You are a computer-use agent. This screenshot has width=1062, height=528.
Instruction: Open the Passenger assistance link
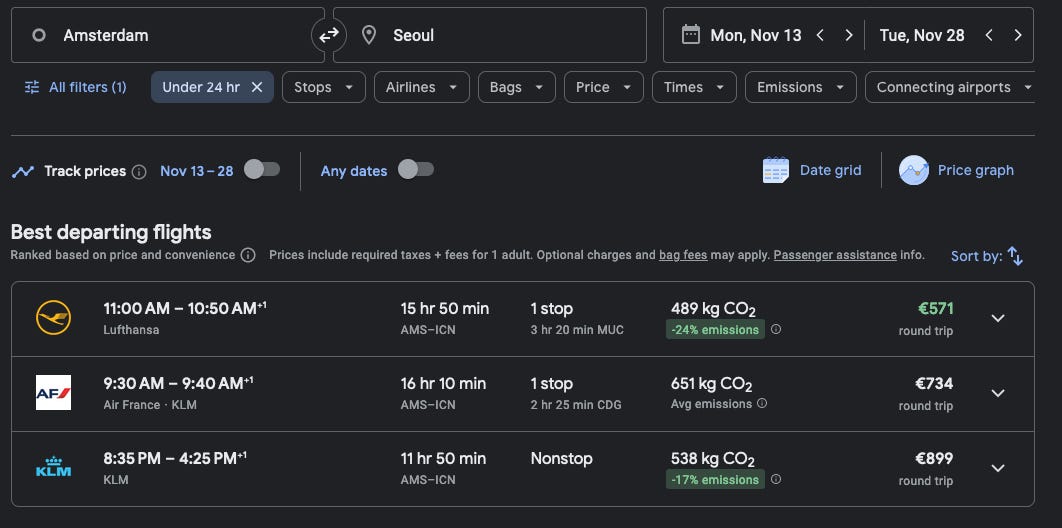coord(835,255)
